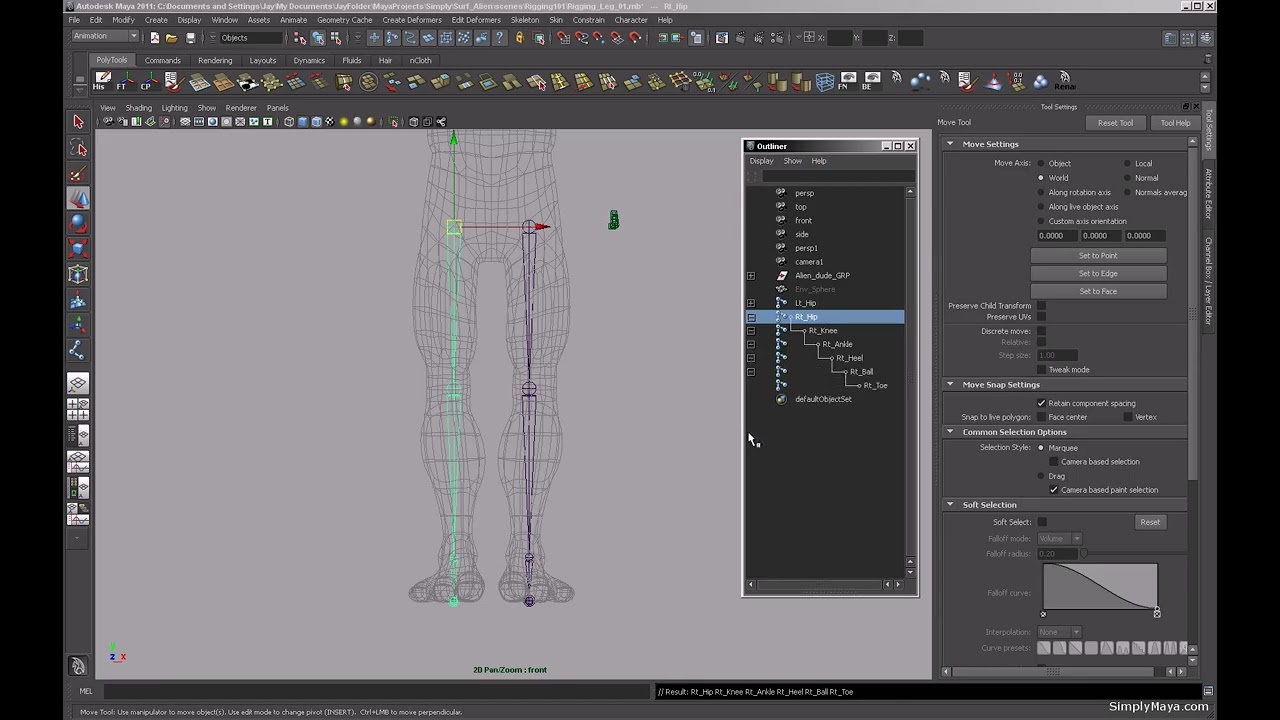Click Set to Point button
This screenshot has height=720, width=1280.
[x=1098, y=255]
